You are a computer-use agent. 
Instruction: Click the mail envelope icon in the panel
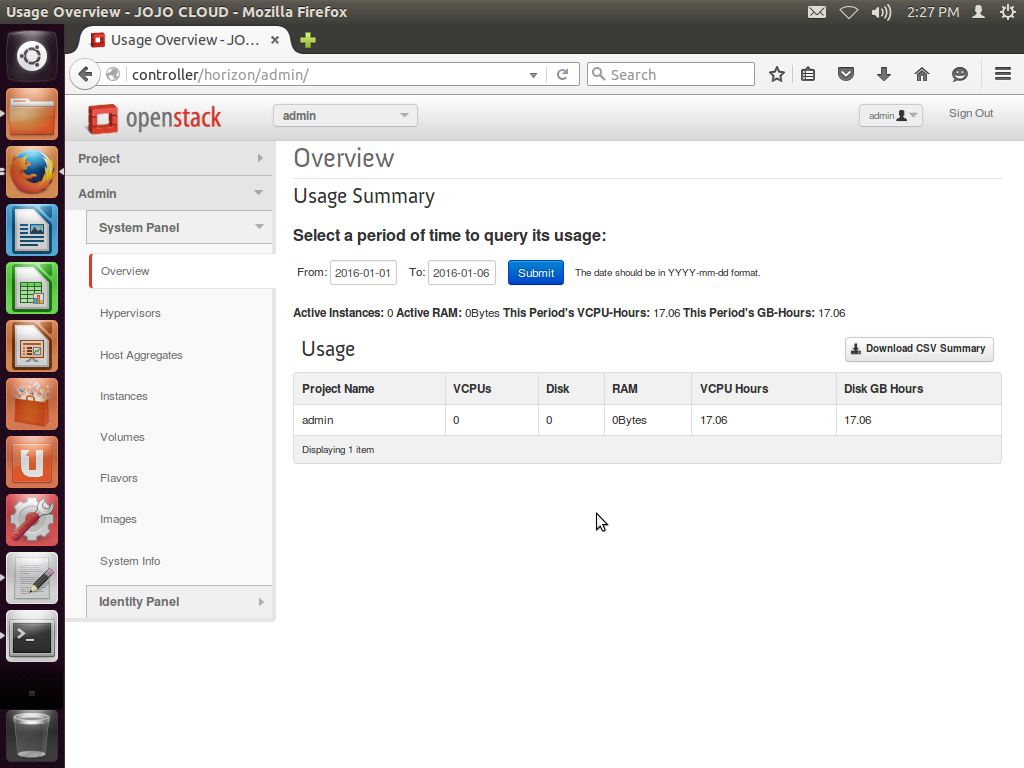[817, 12]
